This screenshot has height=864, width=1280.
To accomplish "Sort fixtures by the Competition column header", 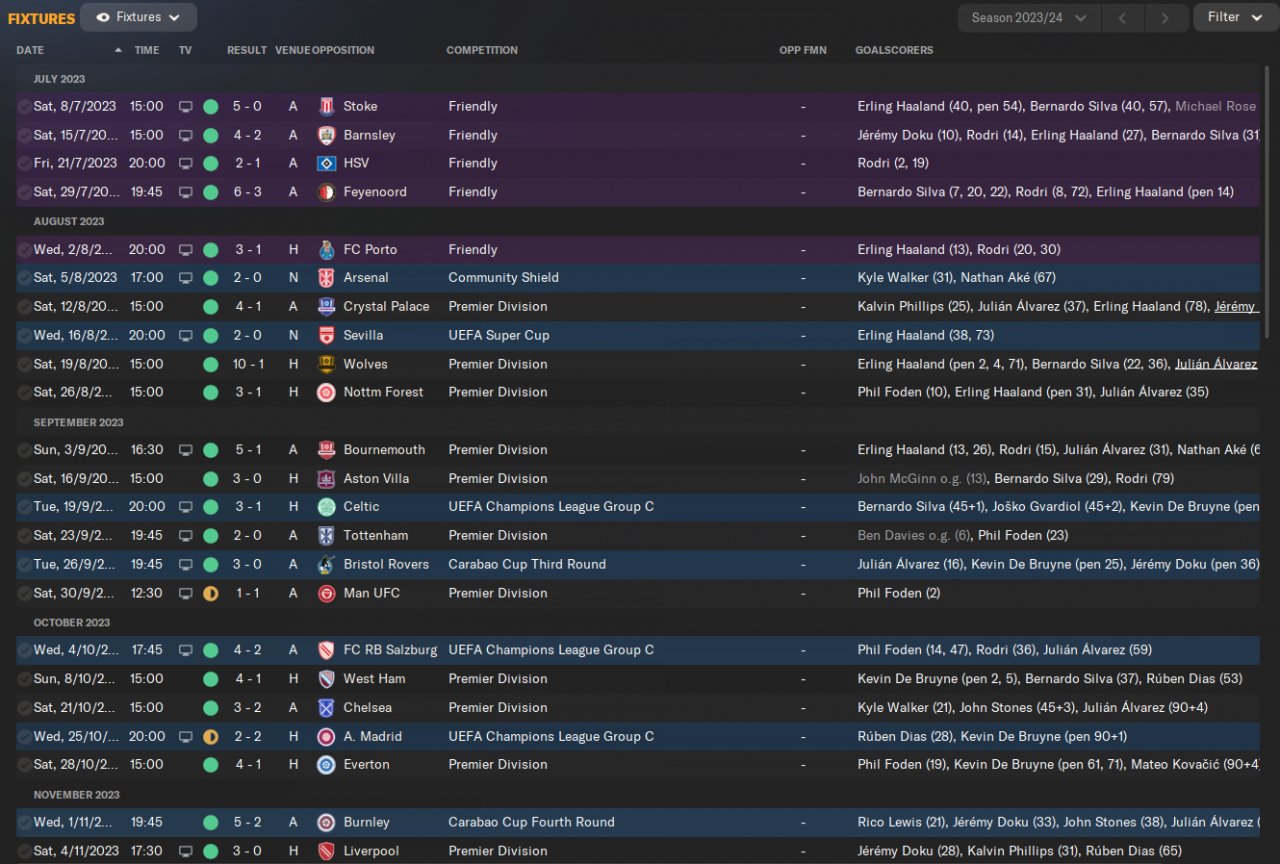I will pyautogui.click(x=482, y=50).
